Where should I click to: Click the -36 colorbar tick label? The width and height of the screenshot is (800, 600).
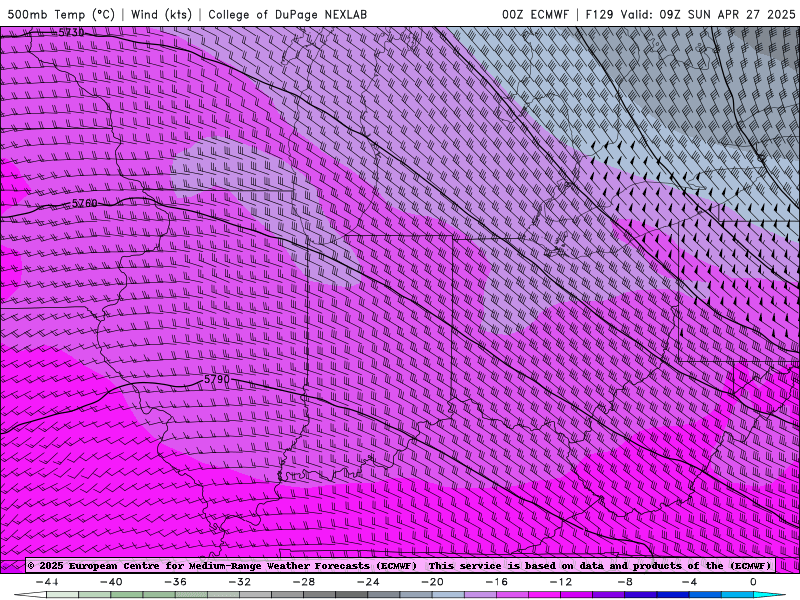(x=176, y=582)
